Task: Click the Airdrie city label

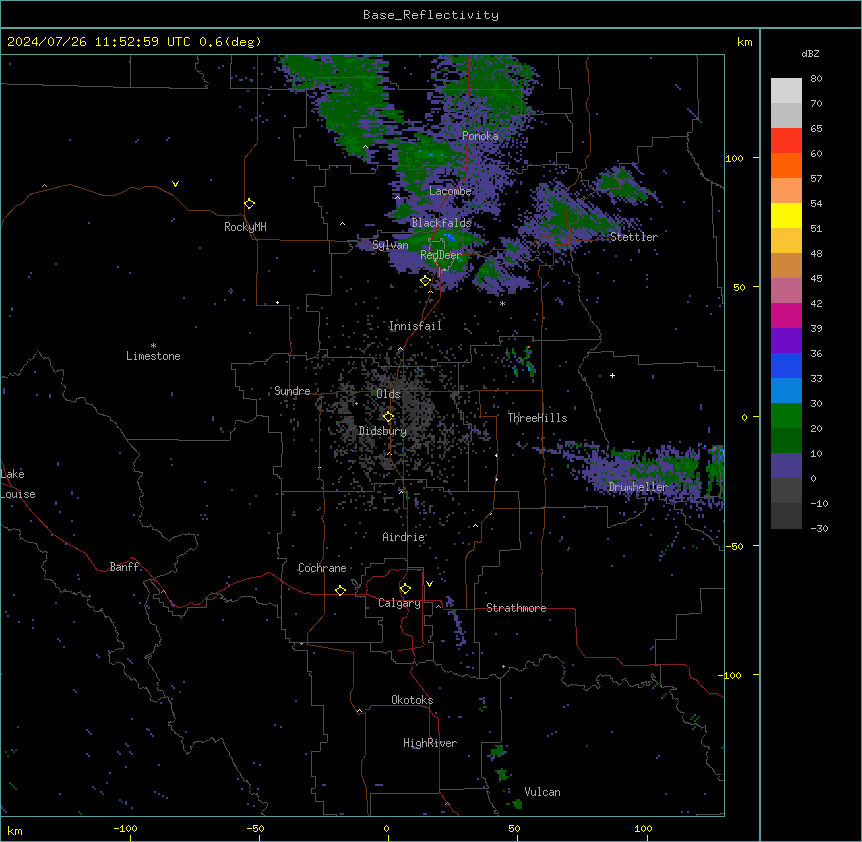Action: point(404,537)
